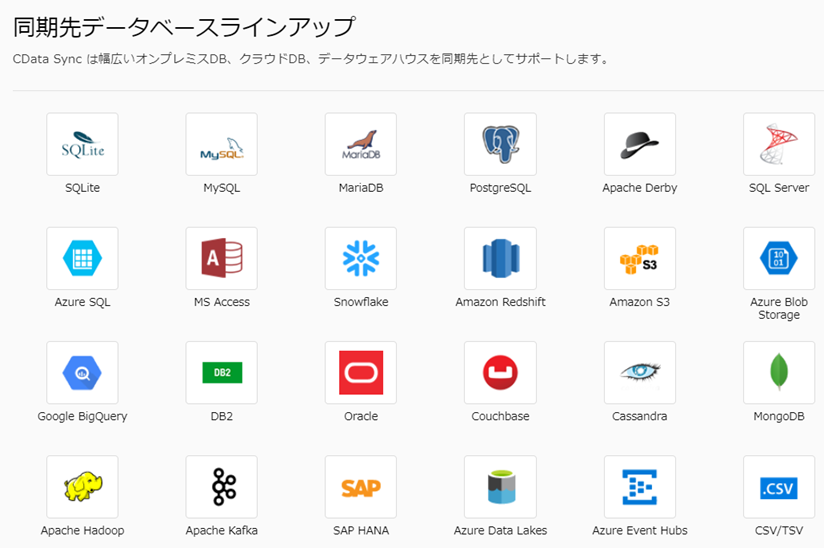Open the Azure SQL hexagon icon
824x548 pixels.
coord(83,258)
